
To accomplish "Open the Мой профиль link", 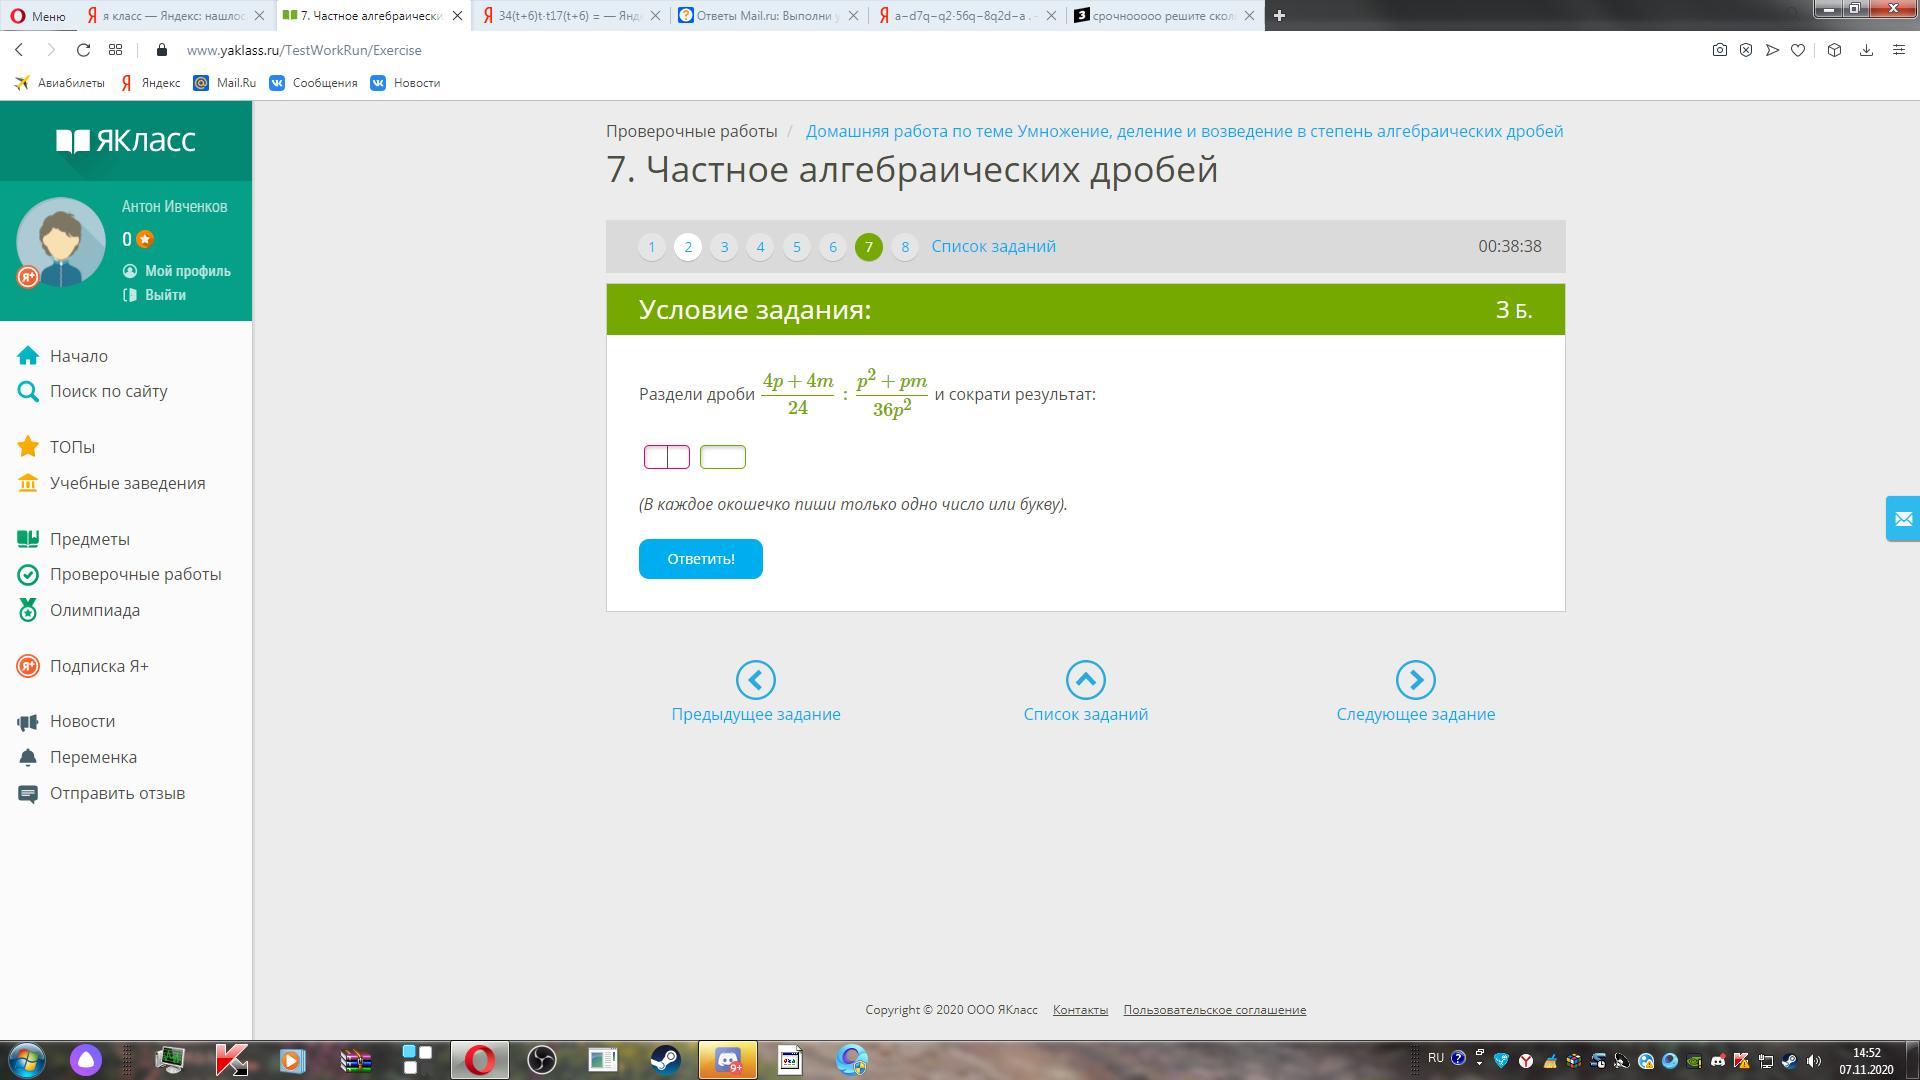I will pos(187,271).
